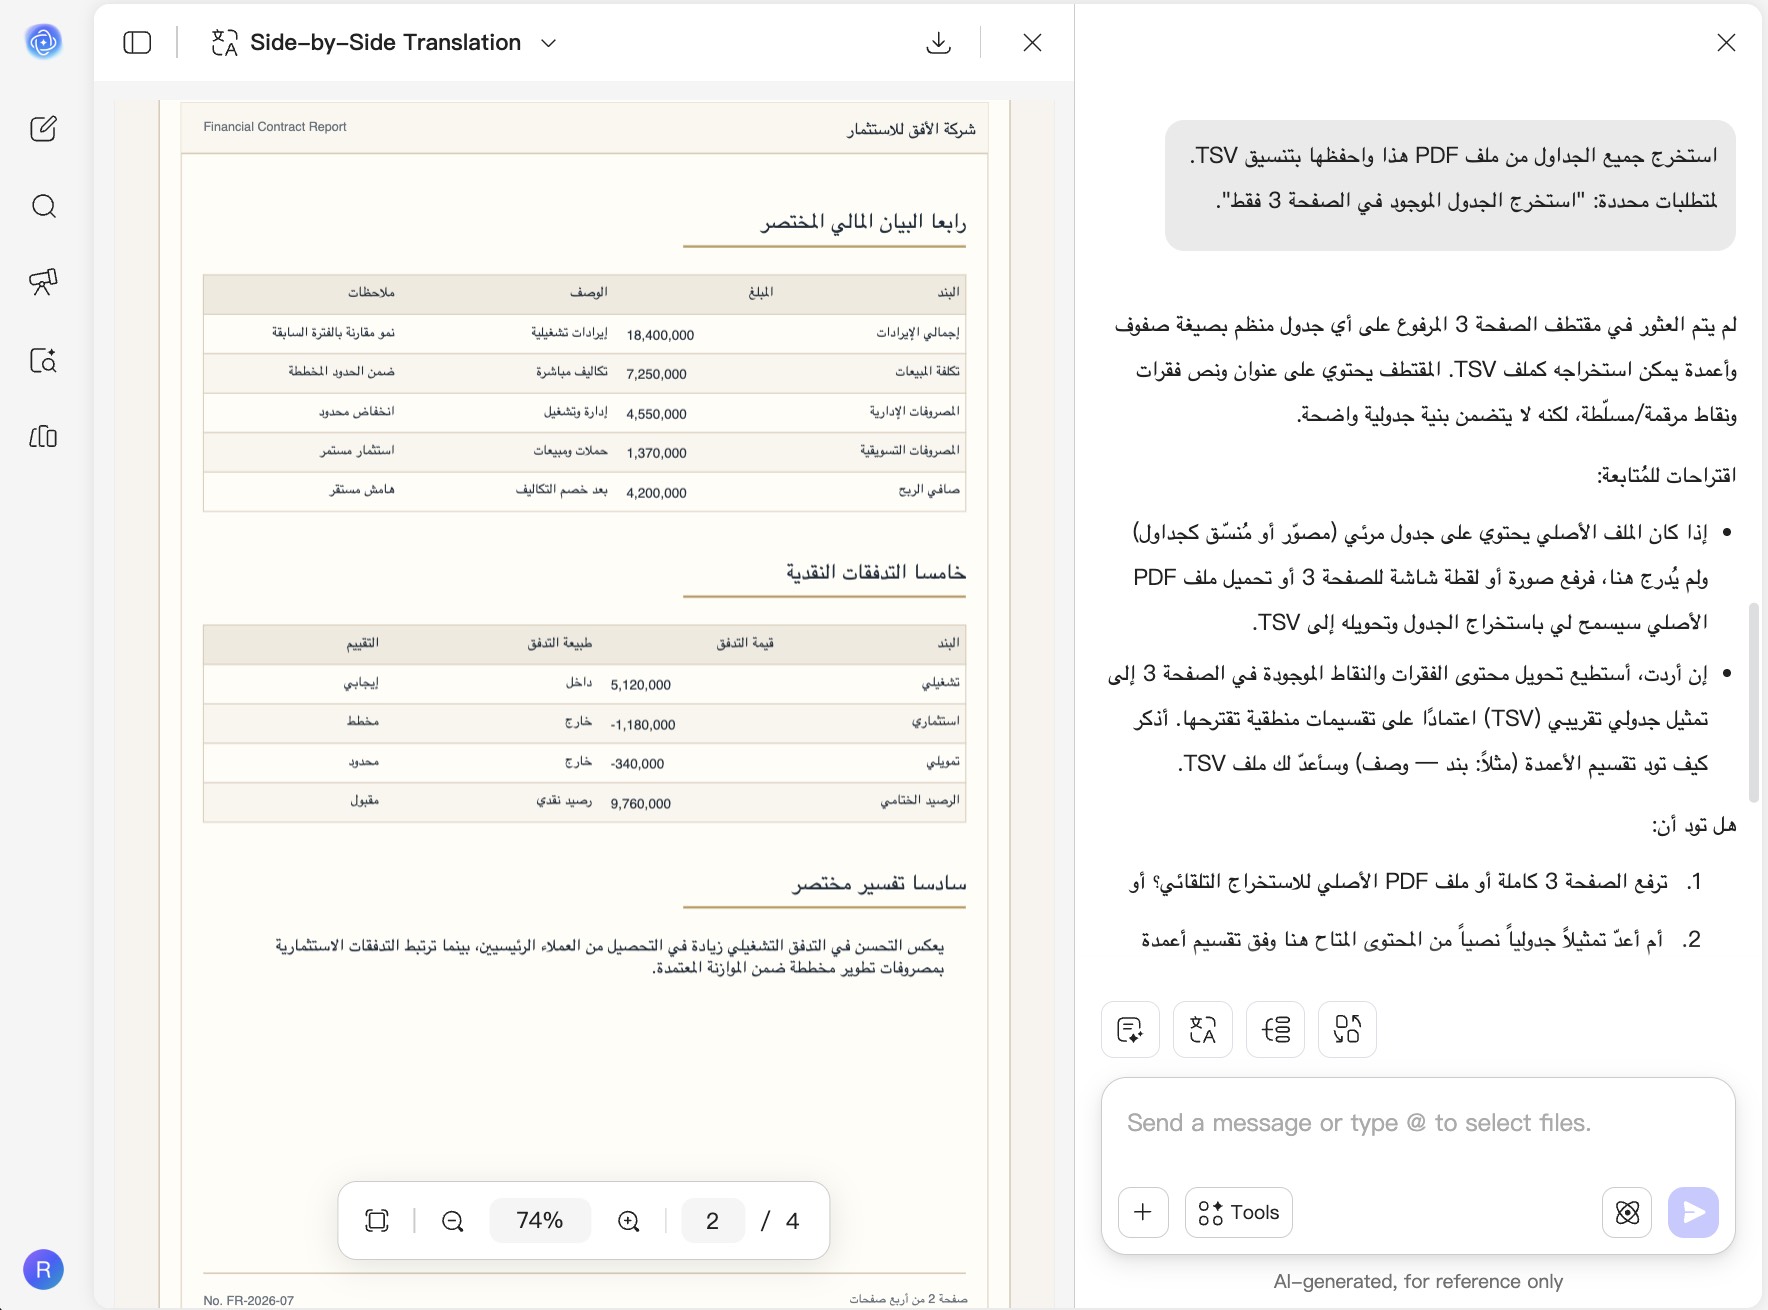This screenshot has width=1768, height=1310.
Task: Click the summarize note icon under chat
Action: point(1130,1029)
